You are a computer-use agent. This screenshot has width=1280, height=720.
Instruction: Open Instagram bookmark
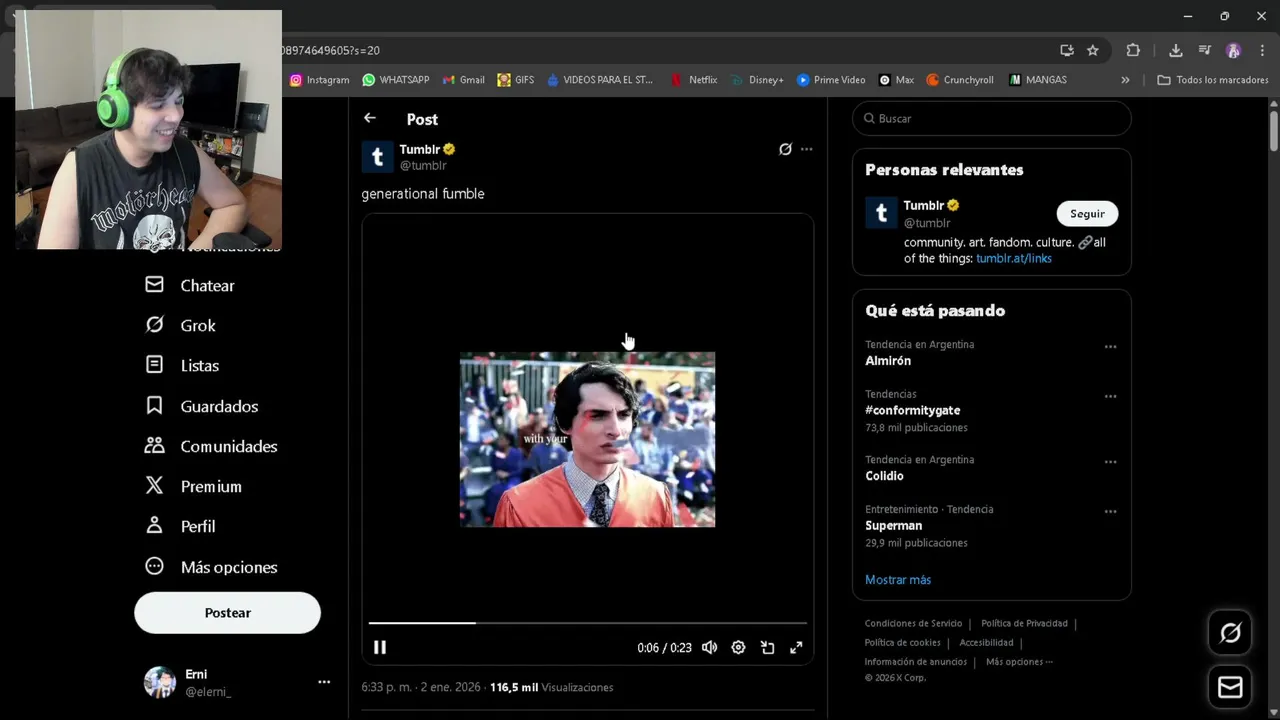319,80
